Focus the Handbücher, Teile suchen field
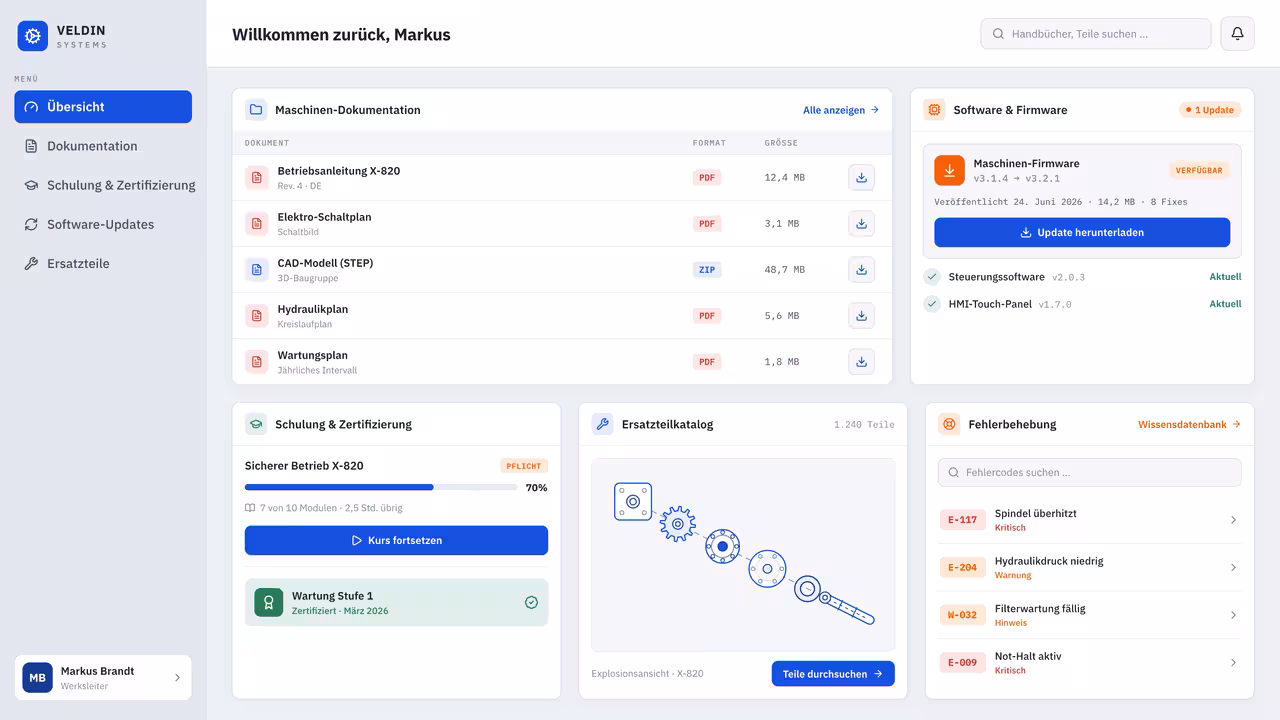 click(1096, 33)
